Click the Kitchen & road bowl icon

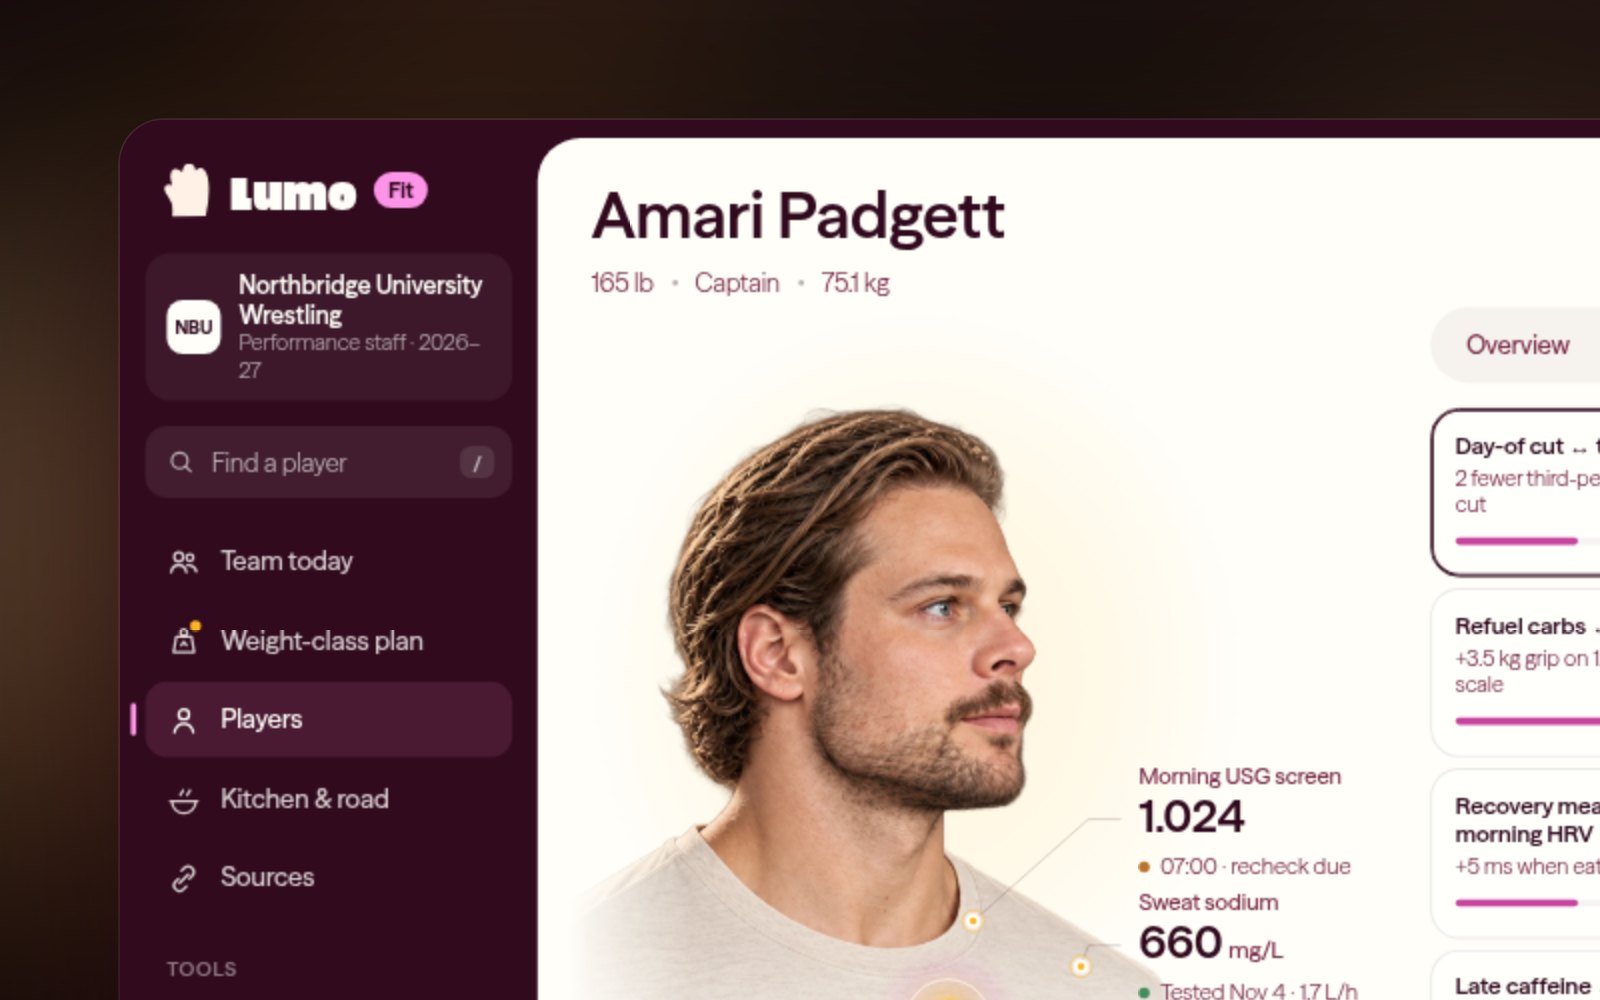click(184, 800)
